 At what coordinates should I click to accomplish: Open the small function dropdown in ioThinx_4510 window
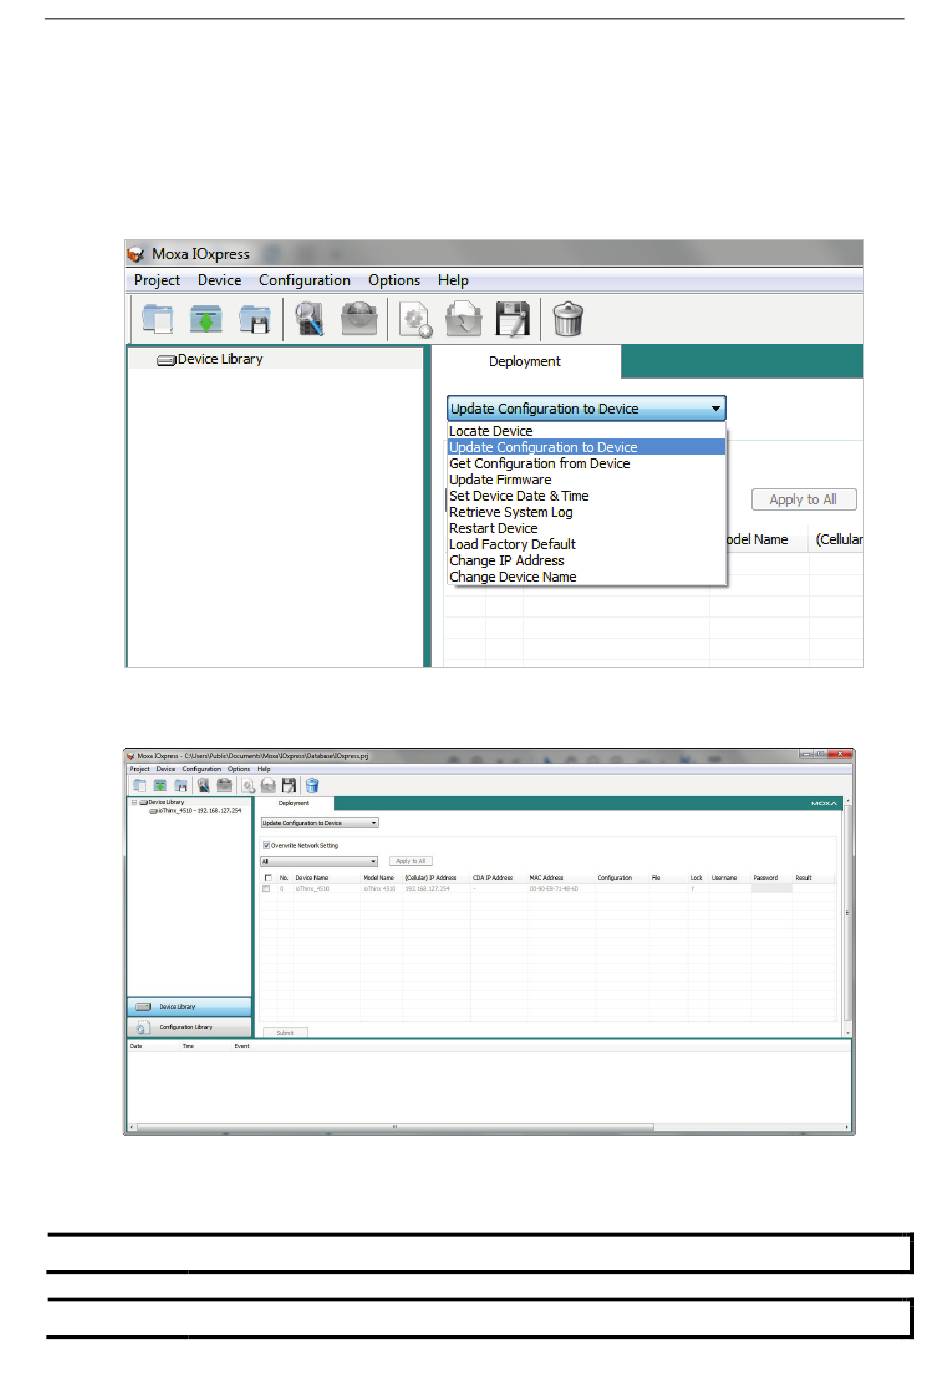(320, 823)
